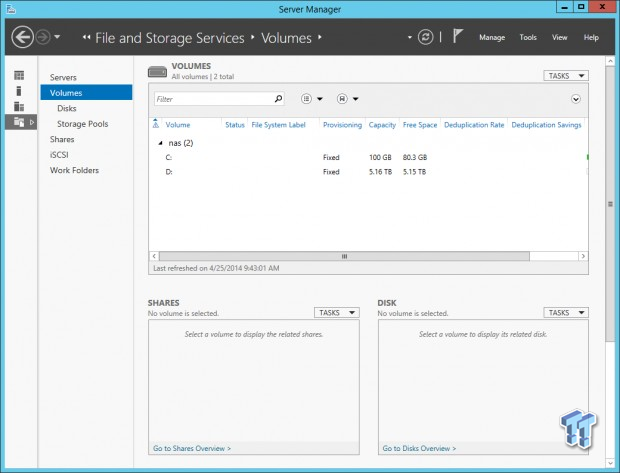Open the dropdown arrow beside refresh icon

(x=410, y=37)
